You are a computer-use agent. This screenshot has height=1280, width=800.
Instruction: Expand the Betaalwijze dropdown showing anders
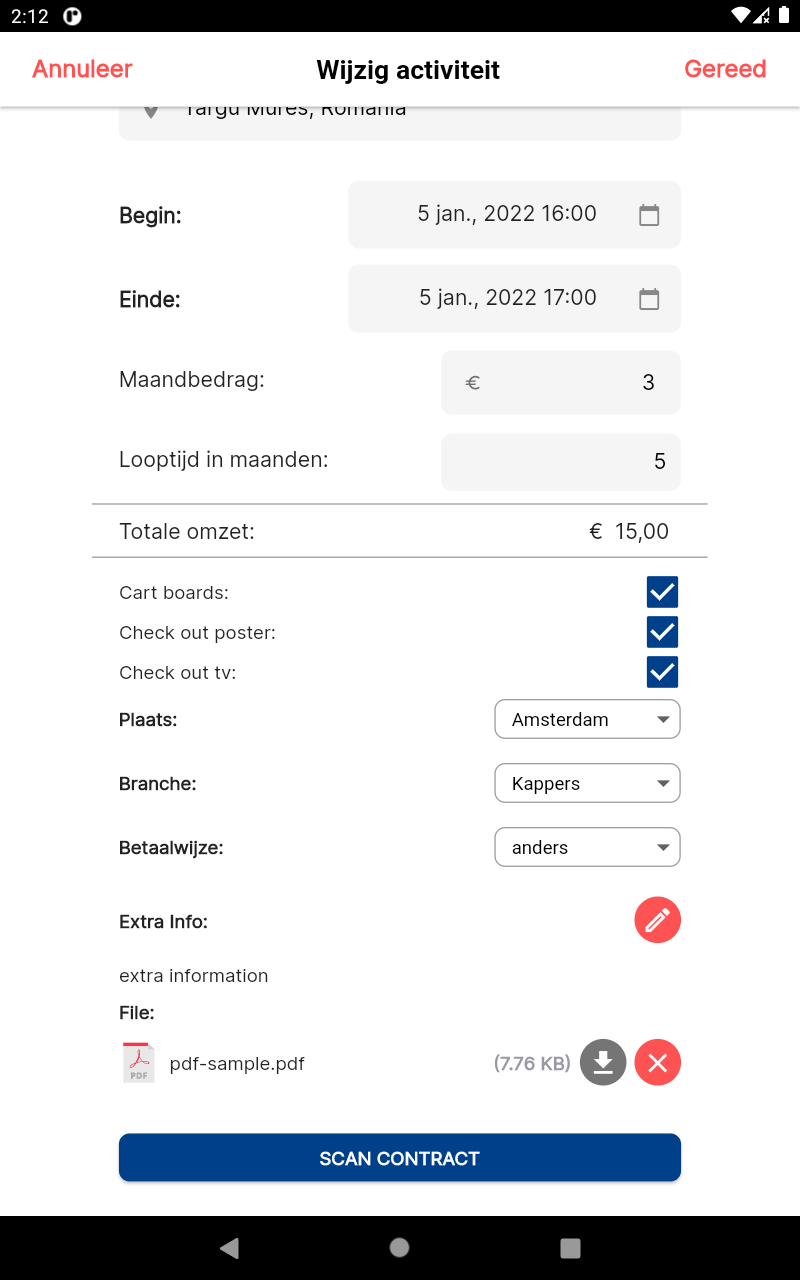[587, 847]
